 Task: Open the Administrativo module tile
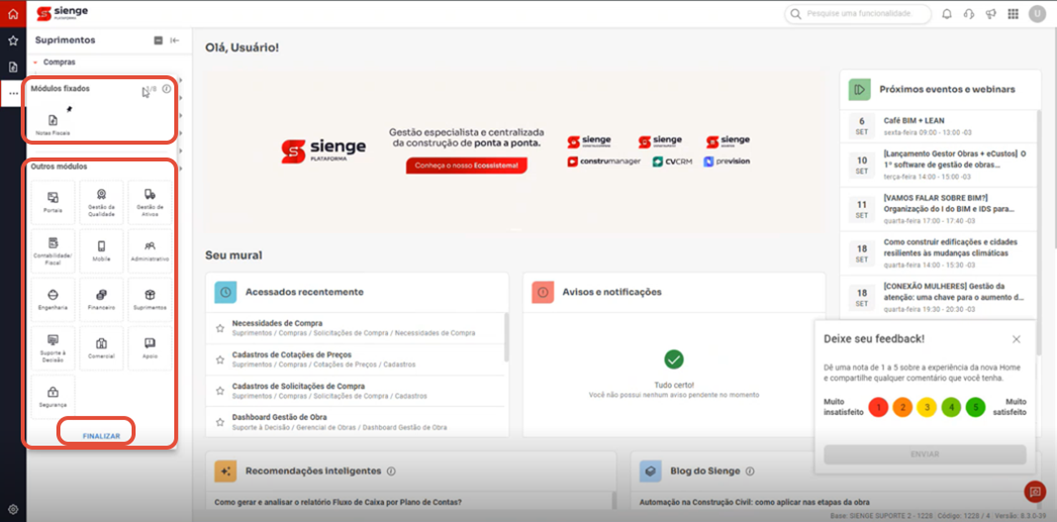point(150,251)
